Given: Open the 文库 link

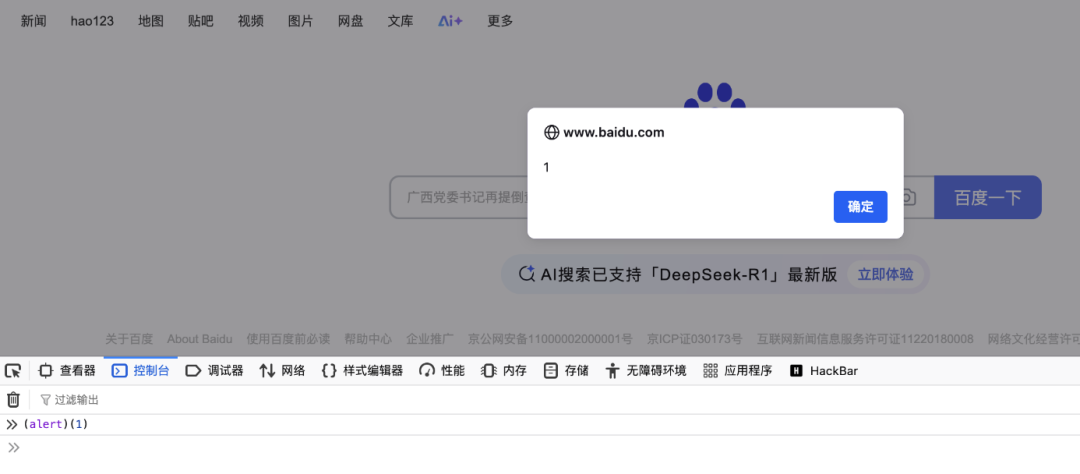Looking at the screenshot, I should (x=400, y=21).
